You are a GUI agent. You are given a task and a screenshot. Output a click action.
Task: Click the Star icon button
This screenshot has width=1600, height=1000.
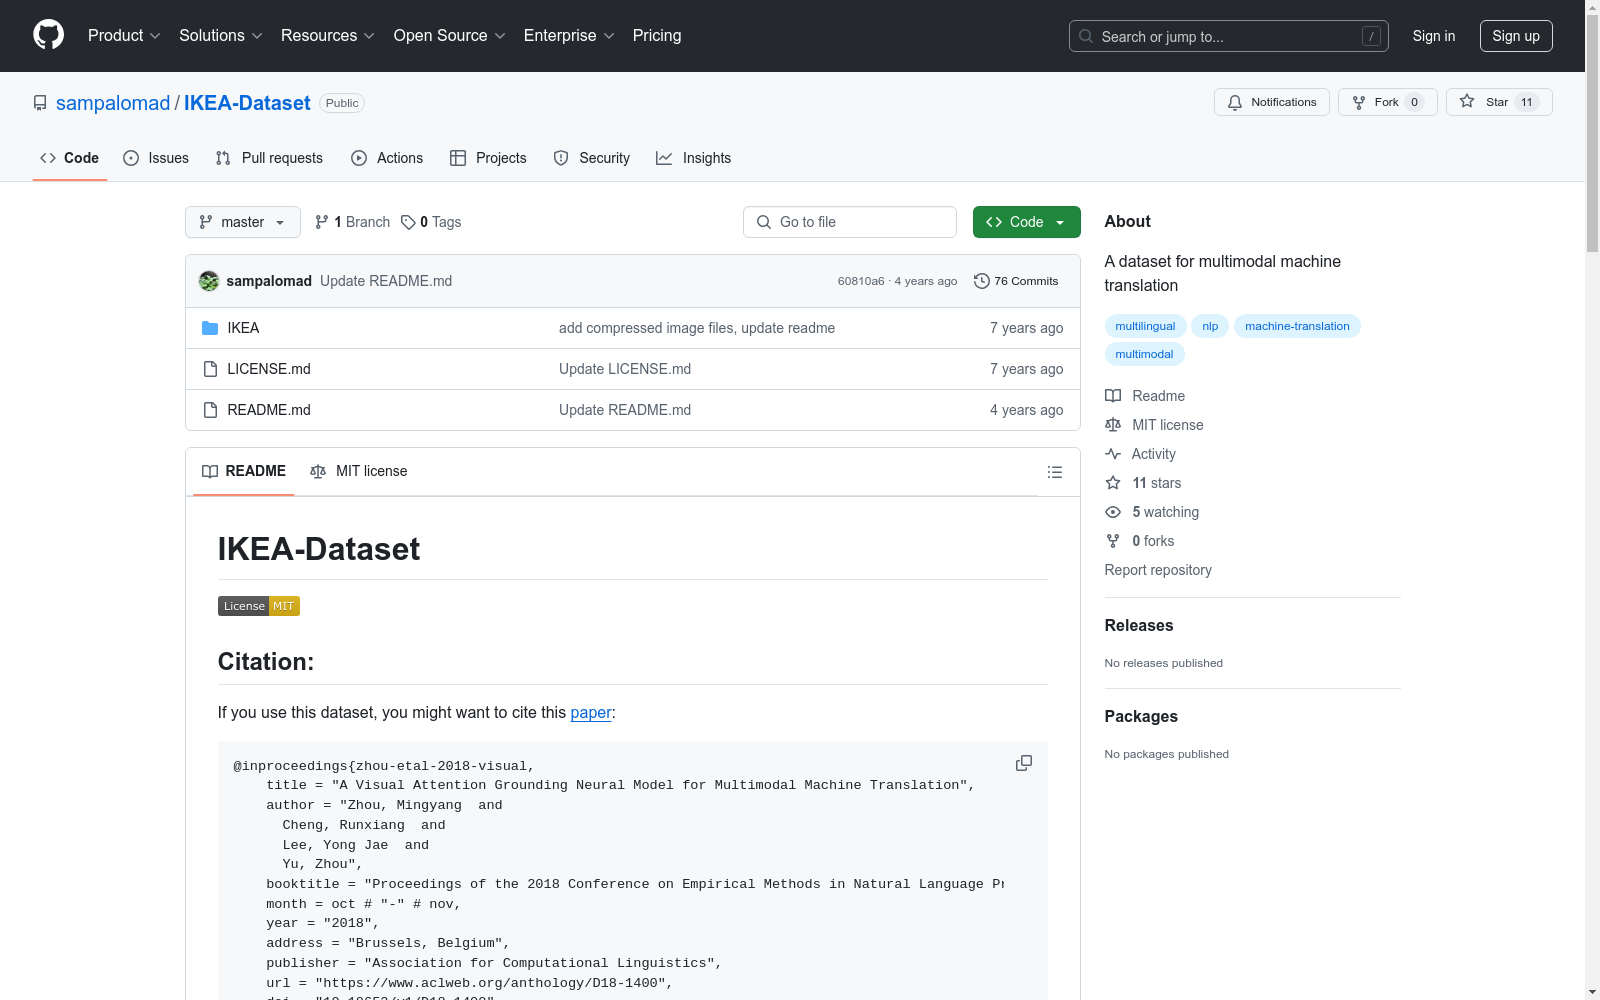coord(1499,102)
